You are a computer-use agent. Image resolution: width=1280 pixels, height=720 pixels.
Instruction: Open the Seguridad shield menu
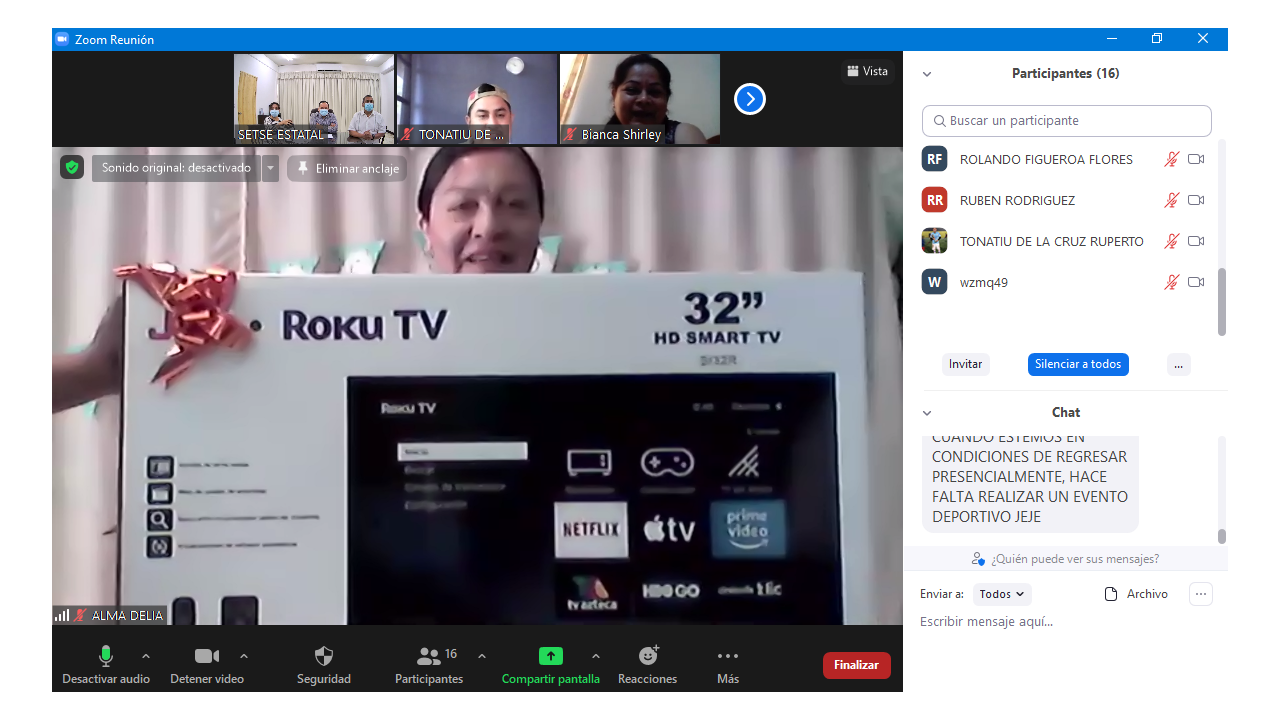[x=324, y=665]
